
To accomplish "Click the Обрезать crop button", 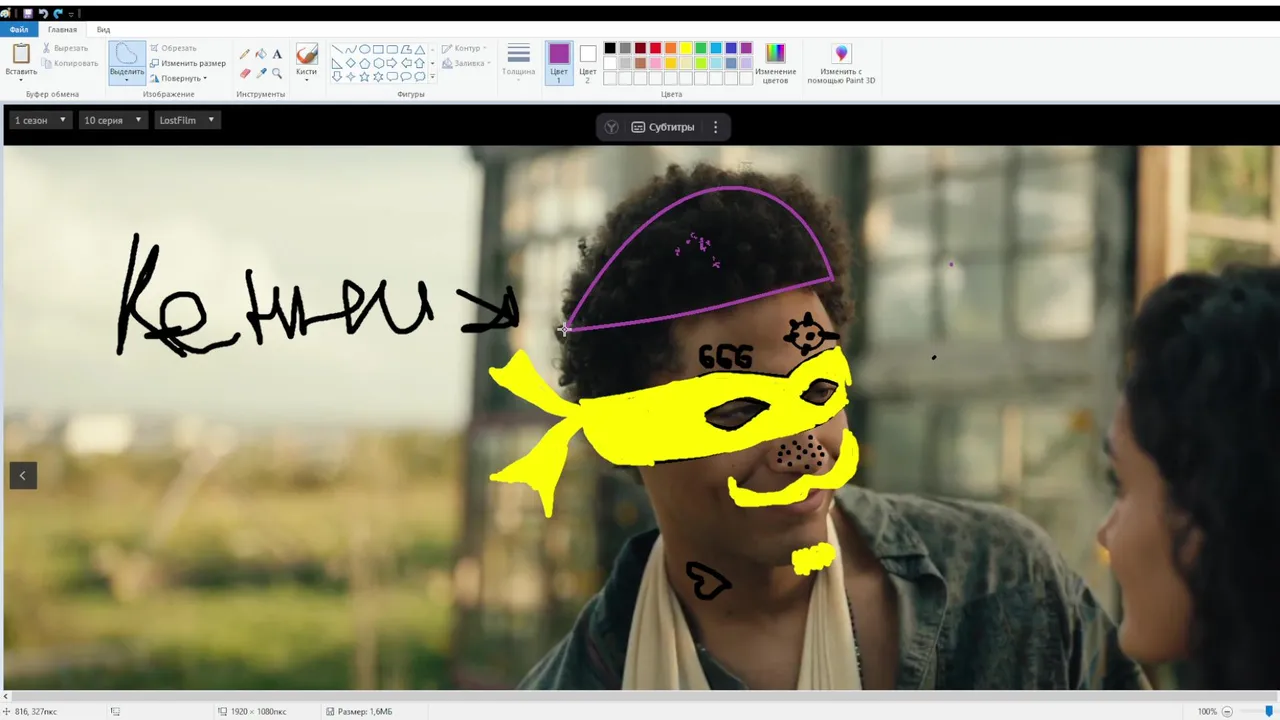I will click(173, 48).
